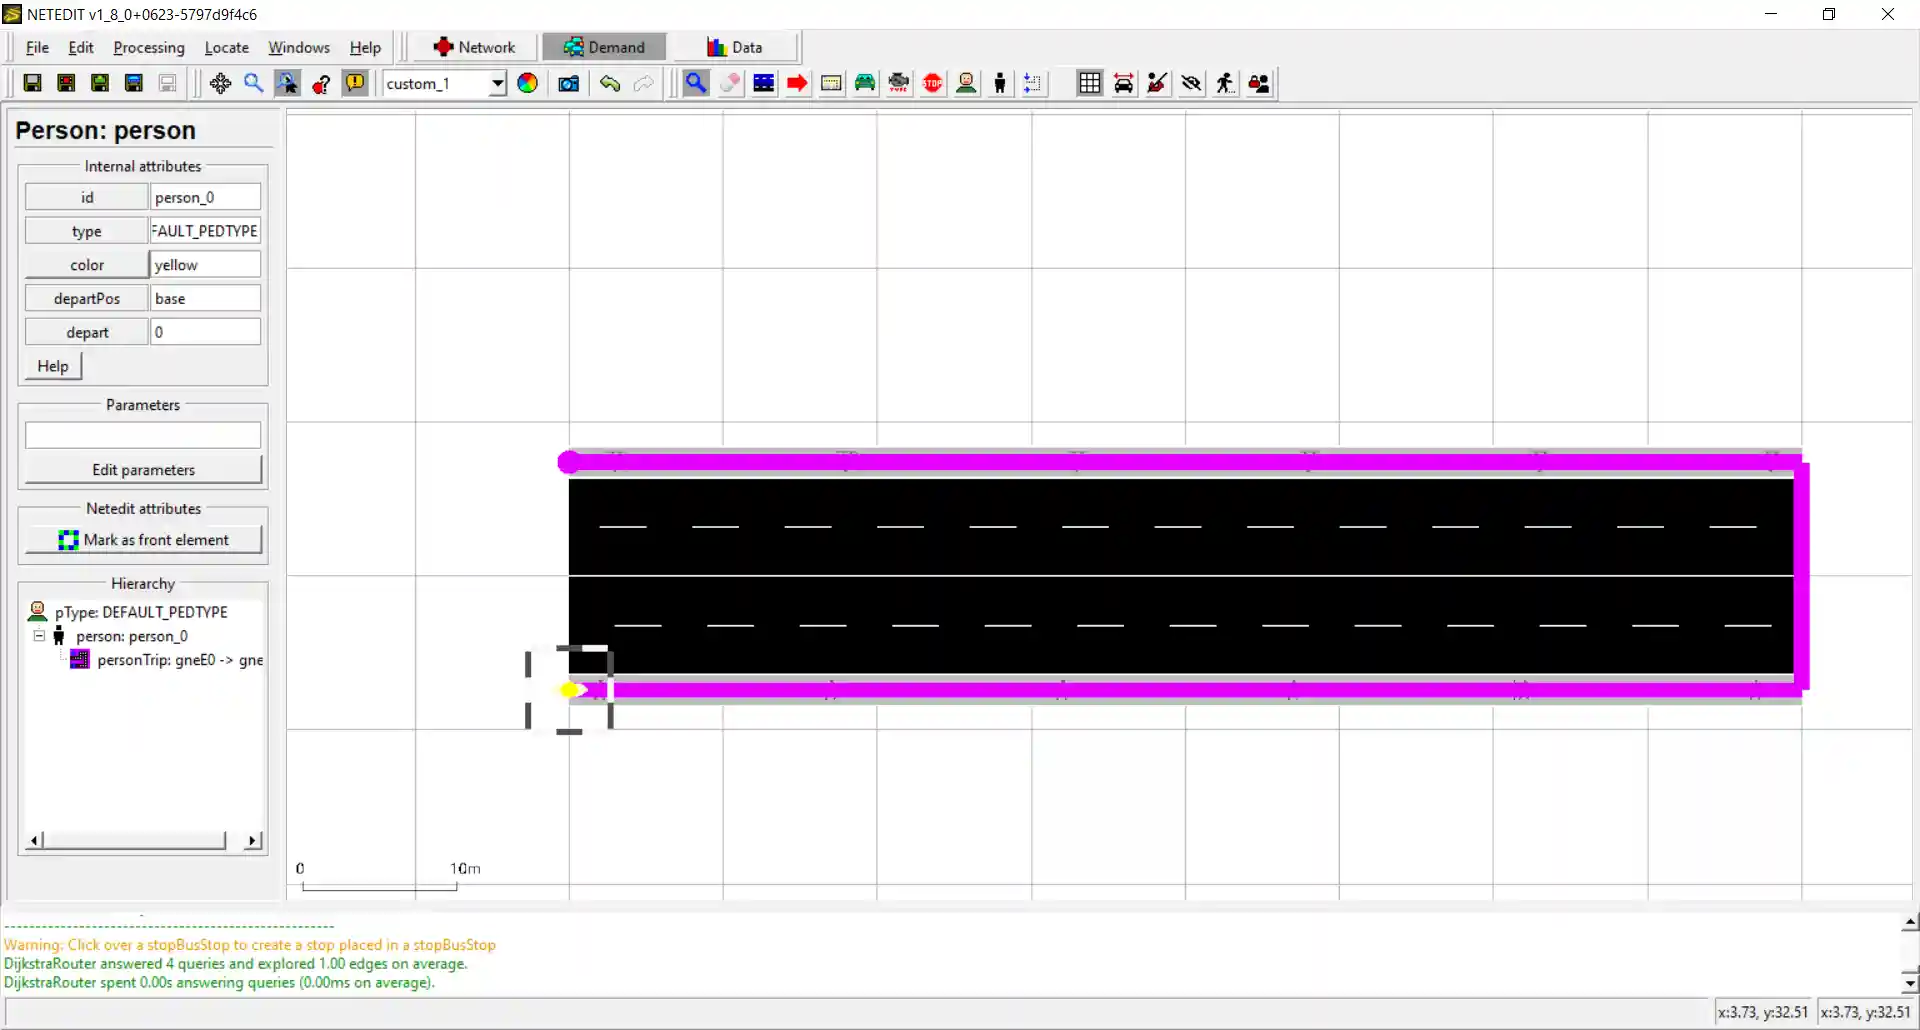Select the delete eraser mode icon

point(730,84)
